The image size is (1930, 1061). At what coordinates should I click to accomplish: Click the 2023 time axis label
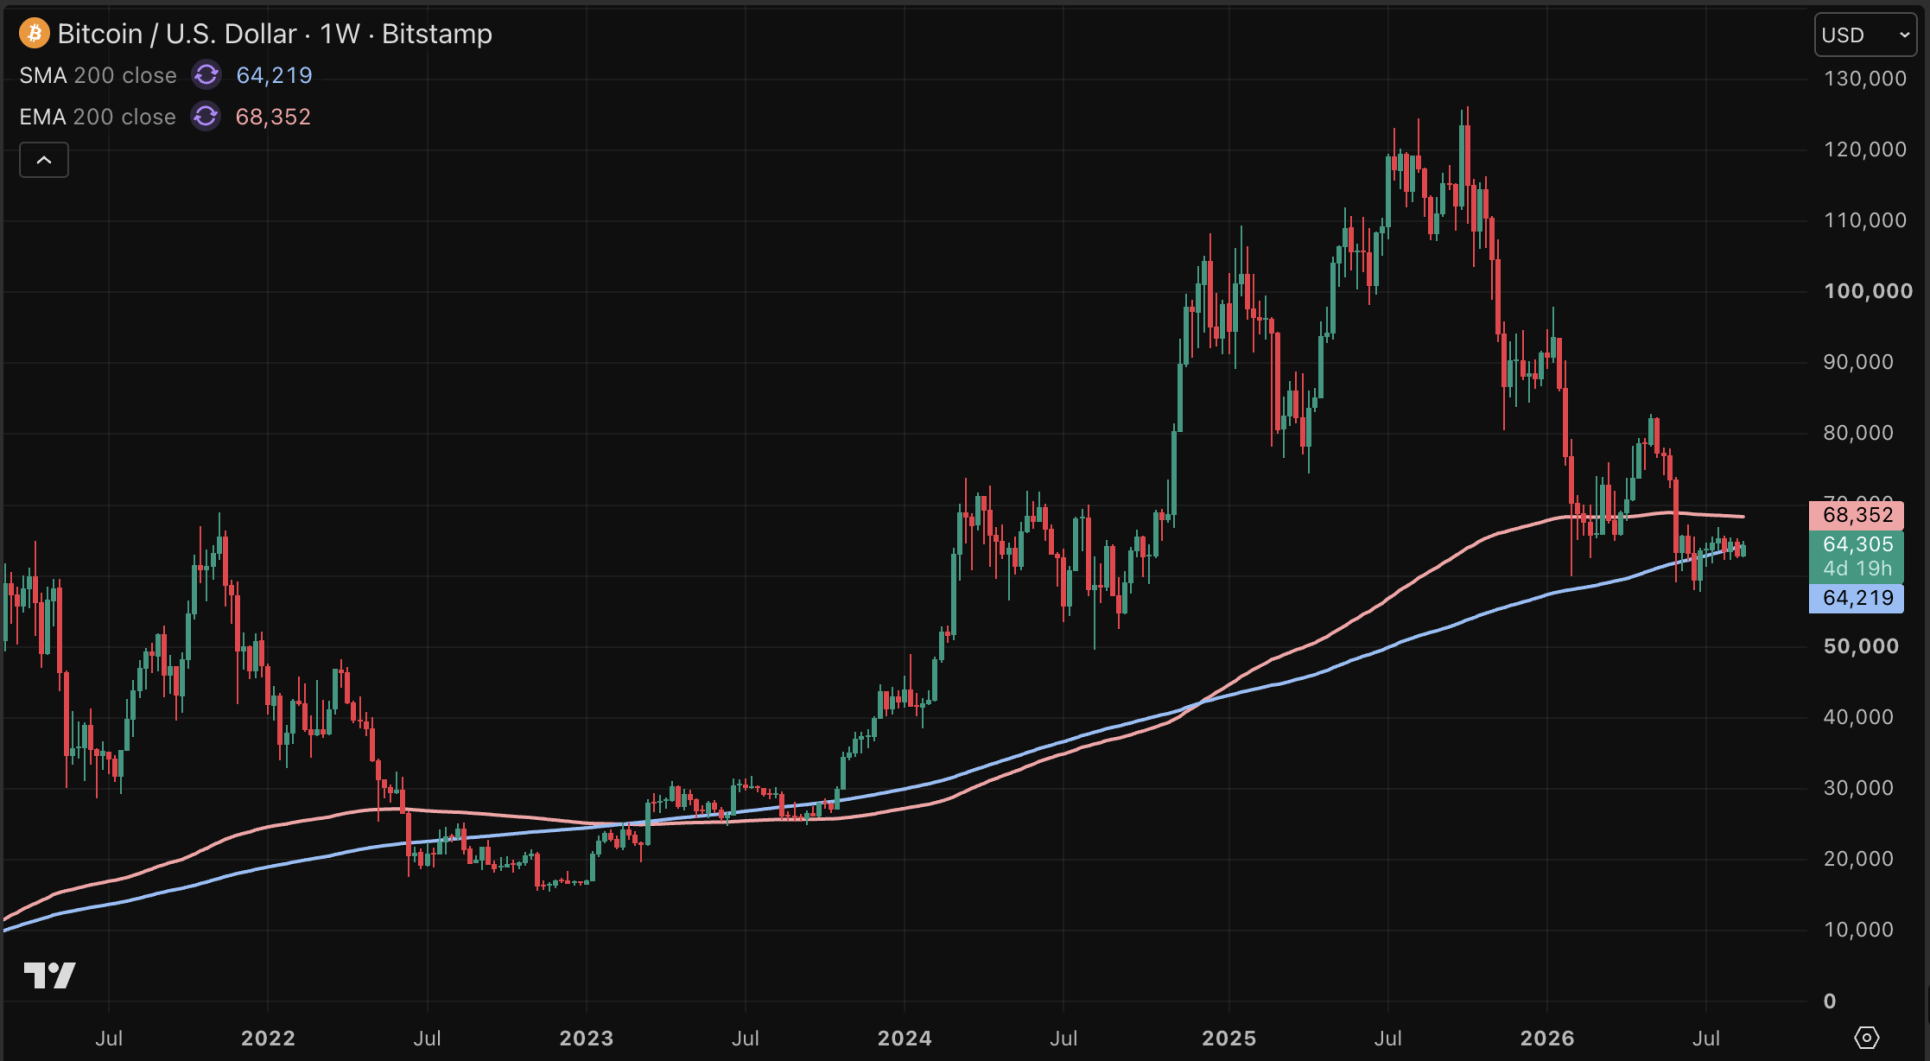coord(586,1038)
